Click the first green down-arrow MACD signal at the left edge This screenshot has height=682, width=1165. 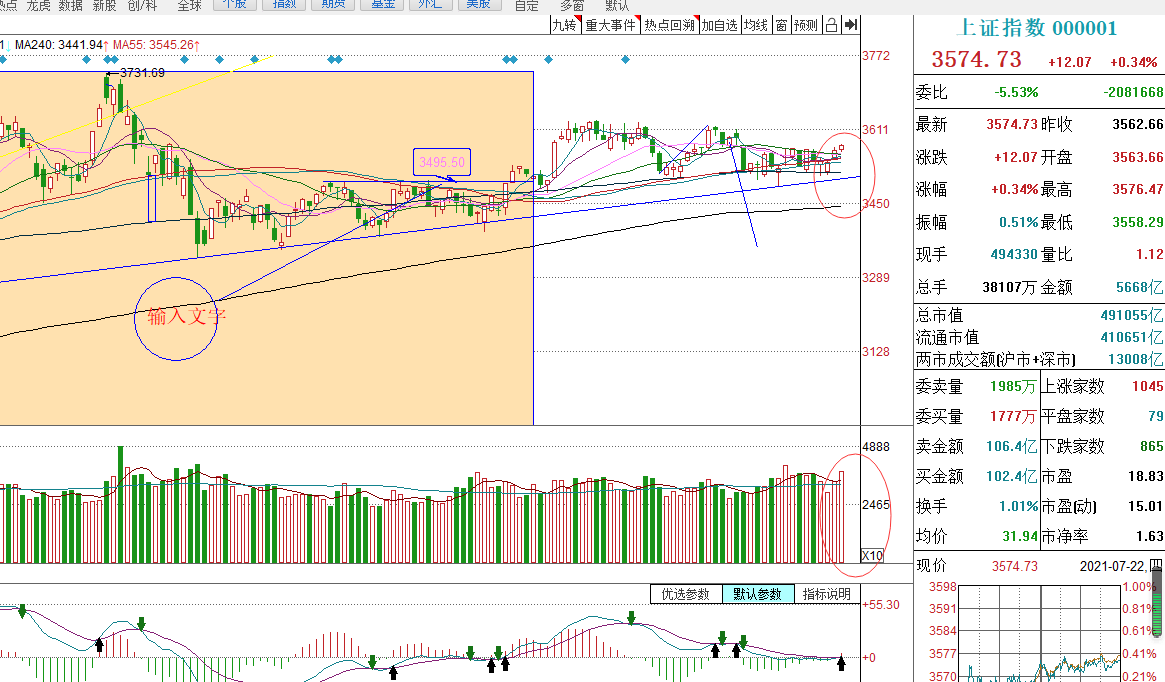pos(22,611)
